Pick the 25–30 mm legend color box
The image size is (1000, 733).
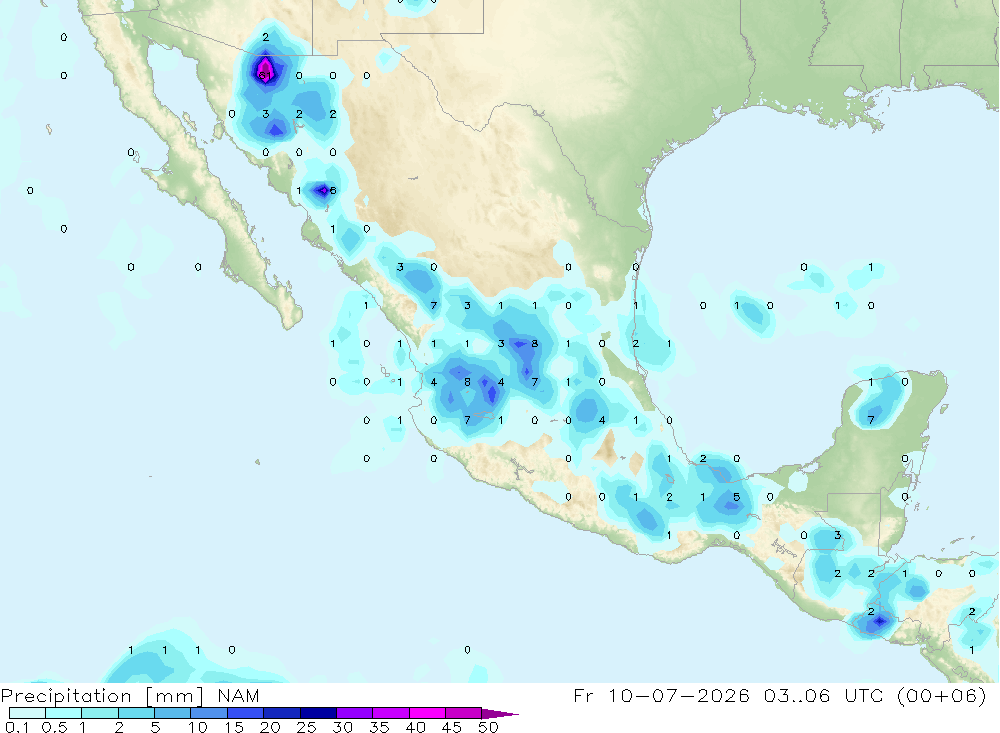318,713
